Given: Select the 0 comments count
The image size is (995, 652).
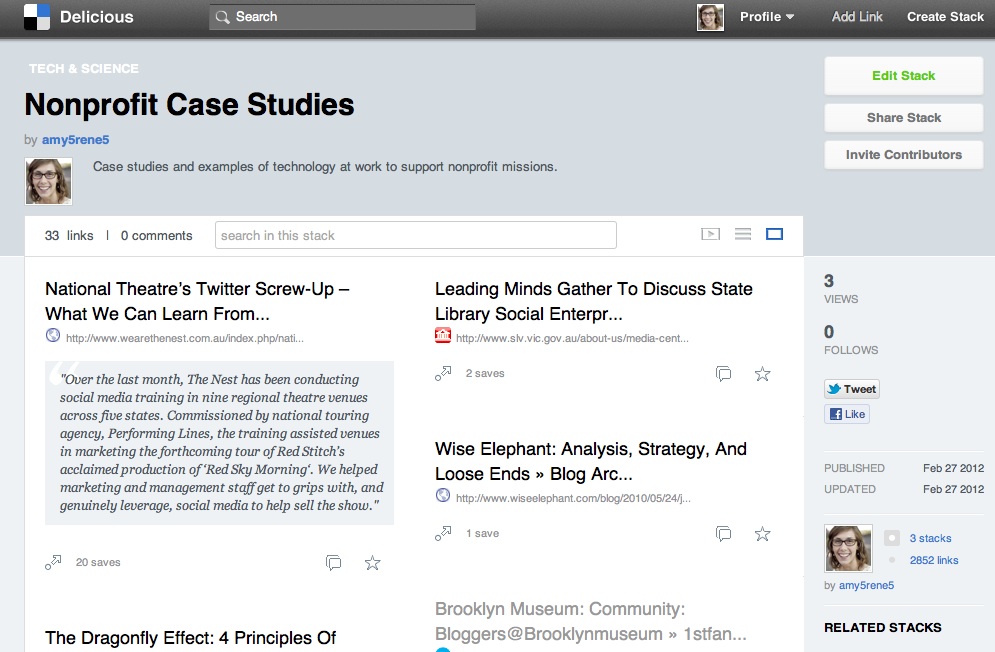Looking at the screenshot, I should [156, 236].
